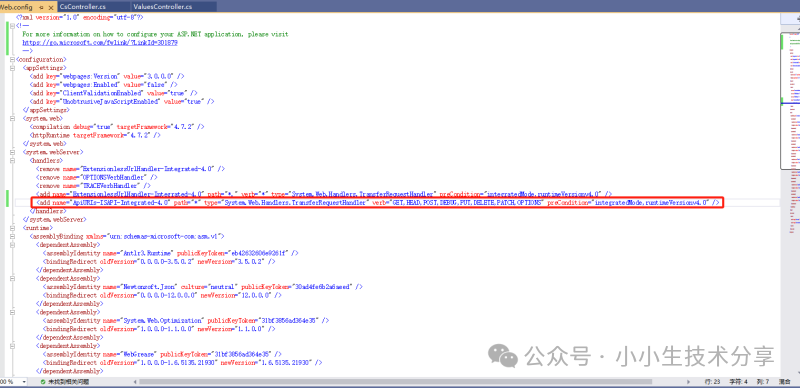The width and height of the screenshot is (800, 388).
Task: Close the Web.config tab
Action: click(x=51, y=8)
